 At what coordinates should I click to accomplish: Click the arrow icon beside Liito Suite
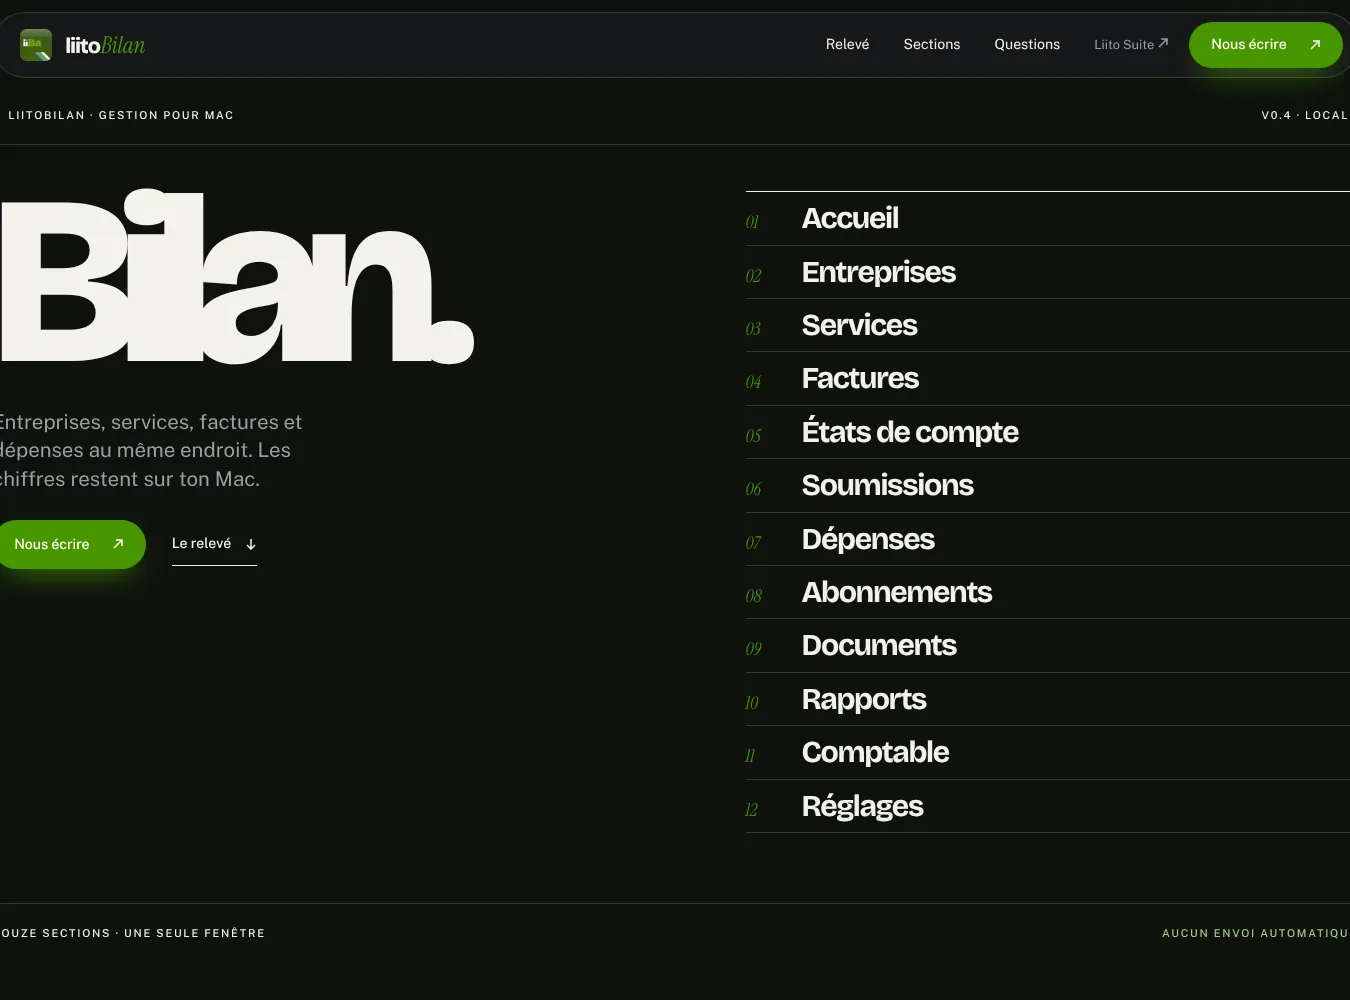click(1163, 43)
